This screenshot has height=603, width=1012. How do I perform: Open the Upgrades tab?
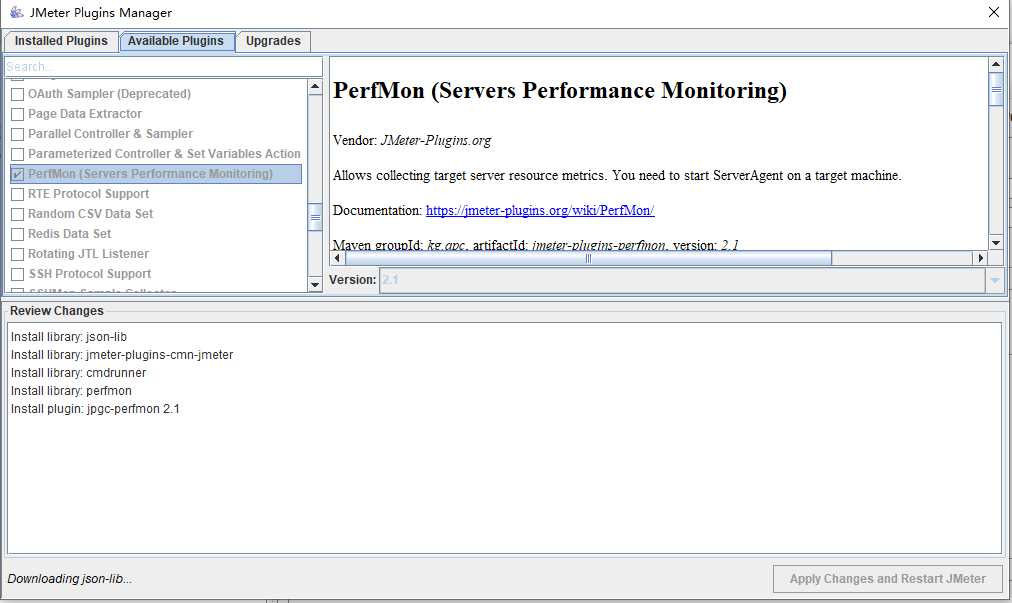[273, 41]
